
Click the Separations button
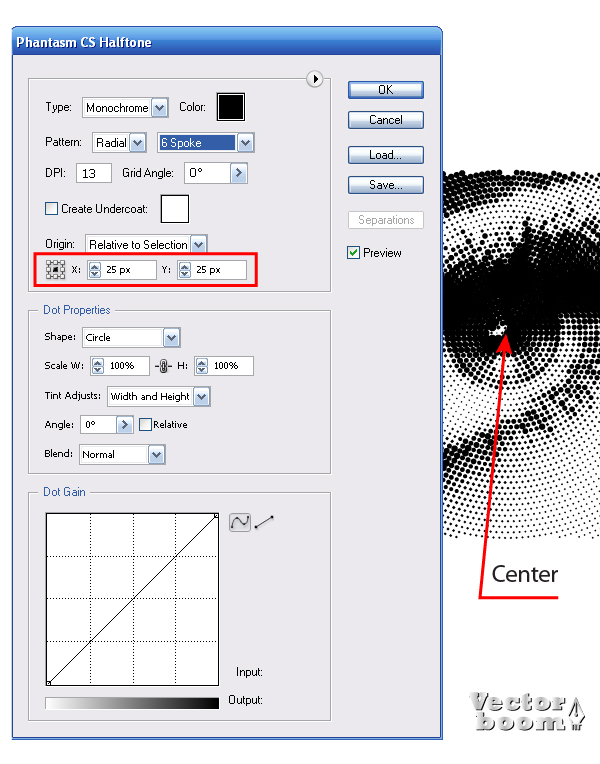coord(386,220)
